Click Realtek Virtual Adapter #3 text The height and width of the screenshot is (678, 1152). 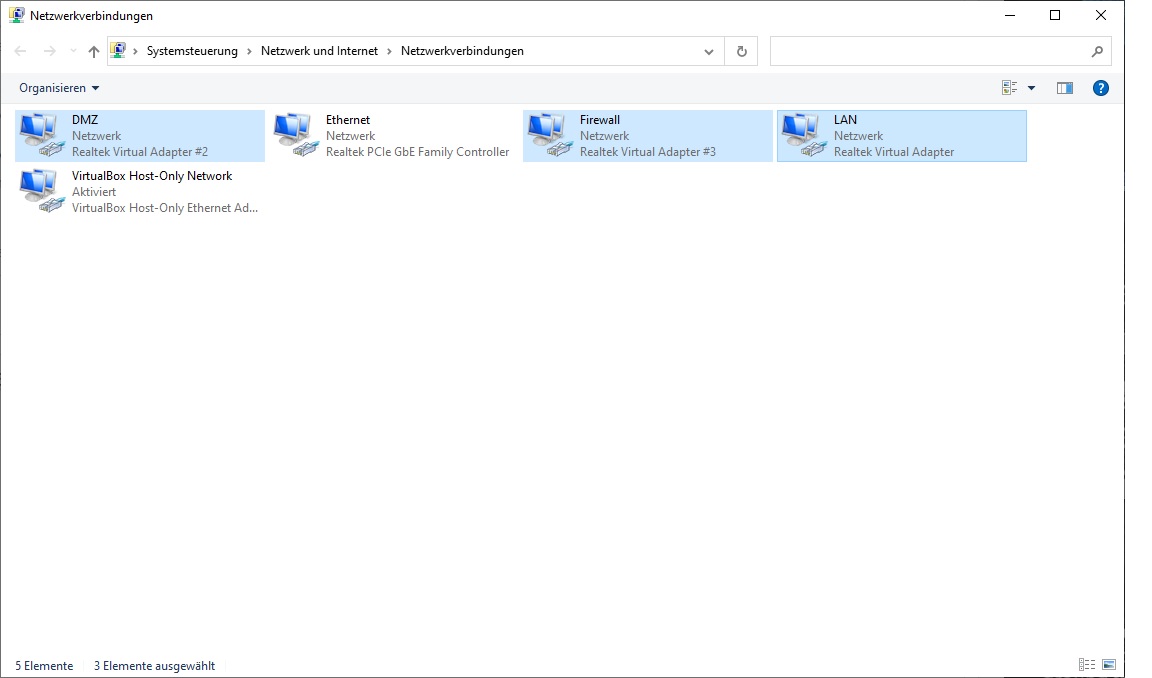click(647, 152)
